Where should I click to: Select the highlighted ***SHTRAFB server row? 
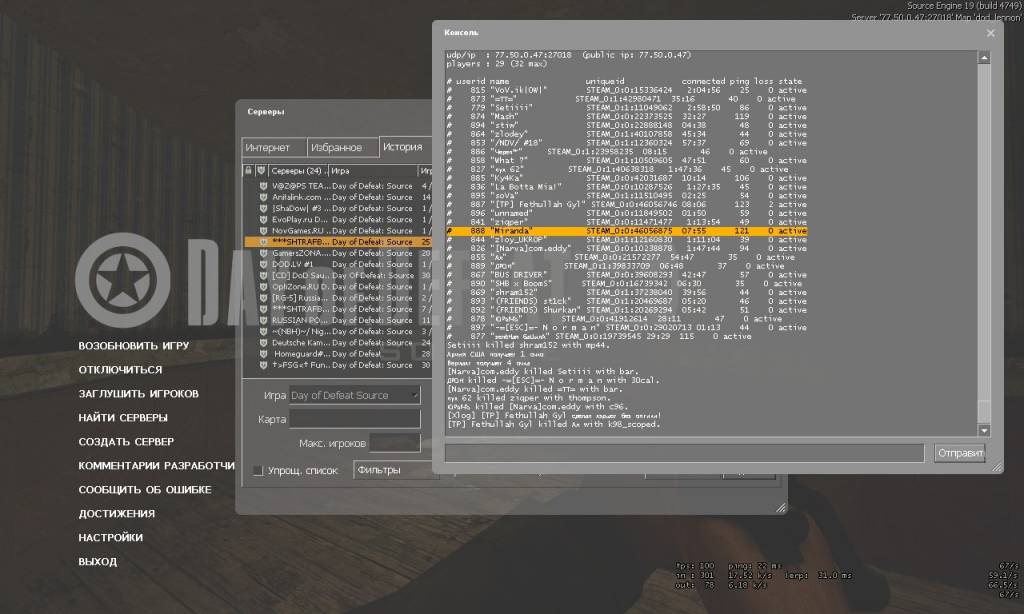pyautogui.click(x=338, y=242)
